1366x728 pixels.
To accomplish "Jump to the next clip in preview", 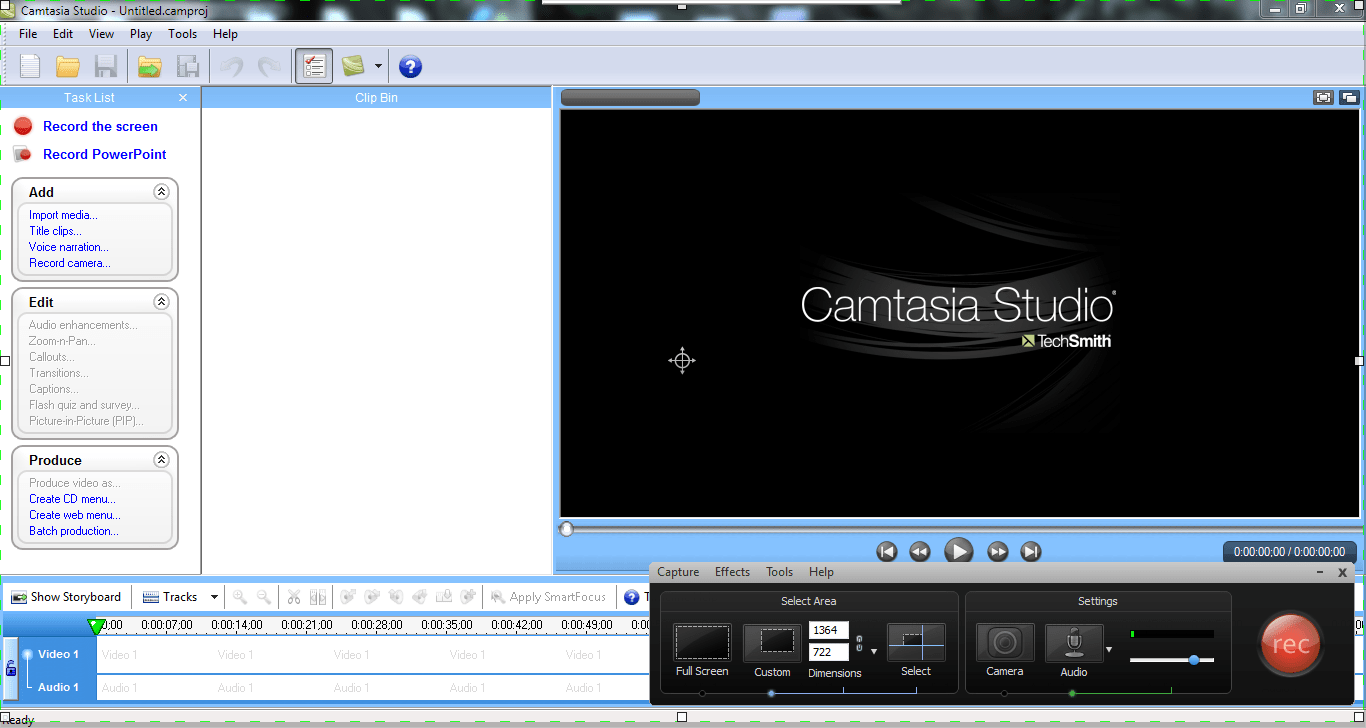I will pyautogui.click(x=1030, y=551).
